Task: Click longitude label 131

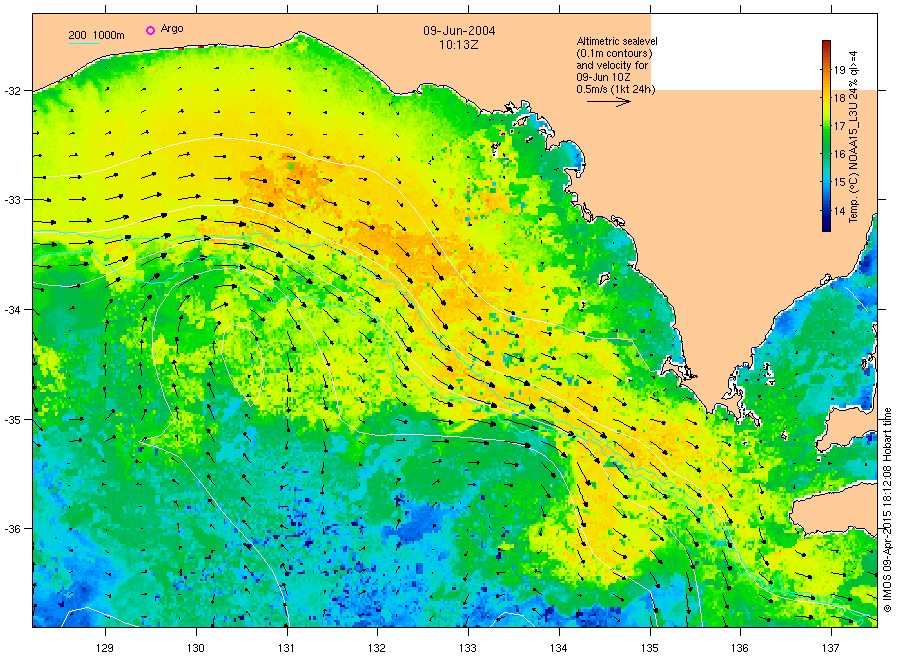Action: [x=286, y=649]
